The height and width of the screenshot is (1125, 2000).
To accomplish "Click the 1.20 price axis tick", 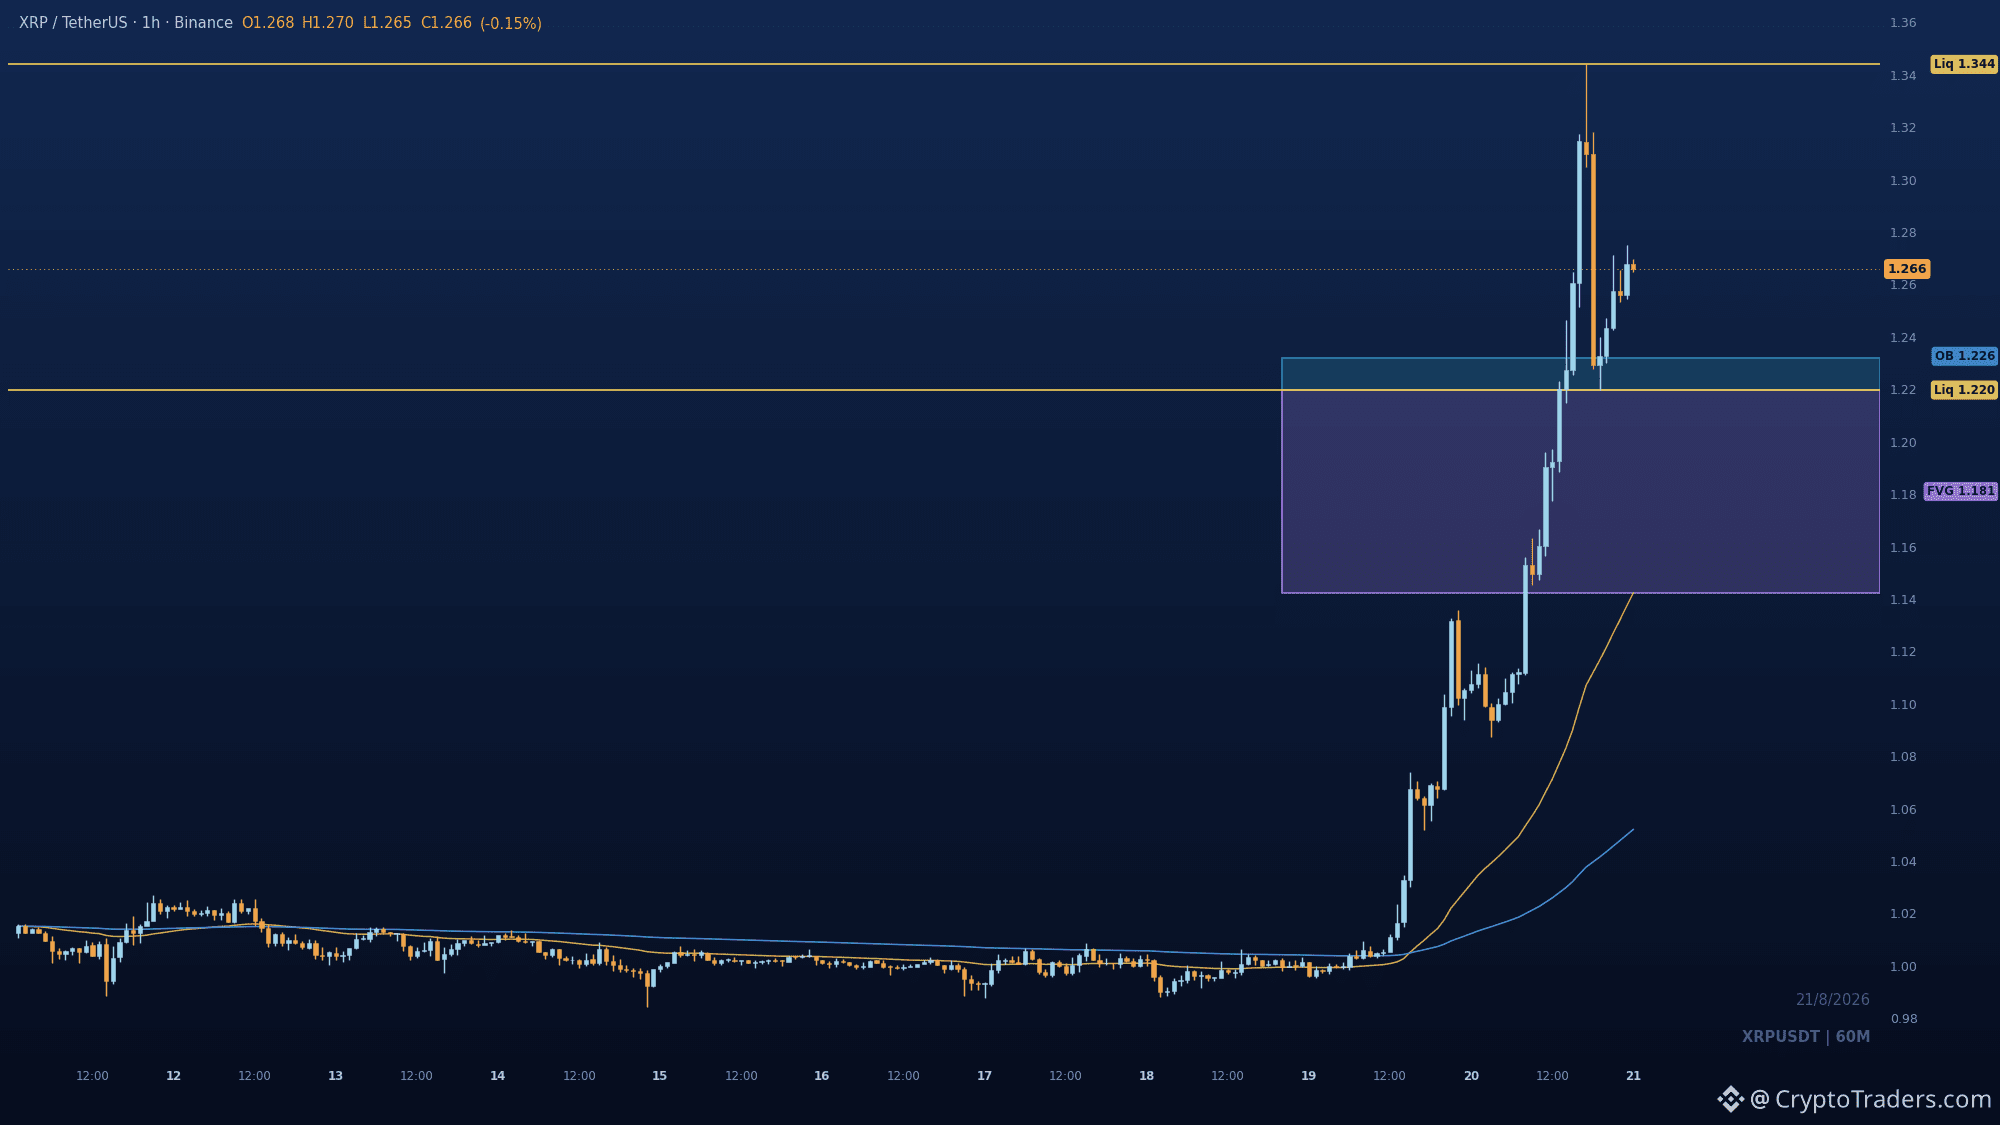I will tap(1903, 443).
